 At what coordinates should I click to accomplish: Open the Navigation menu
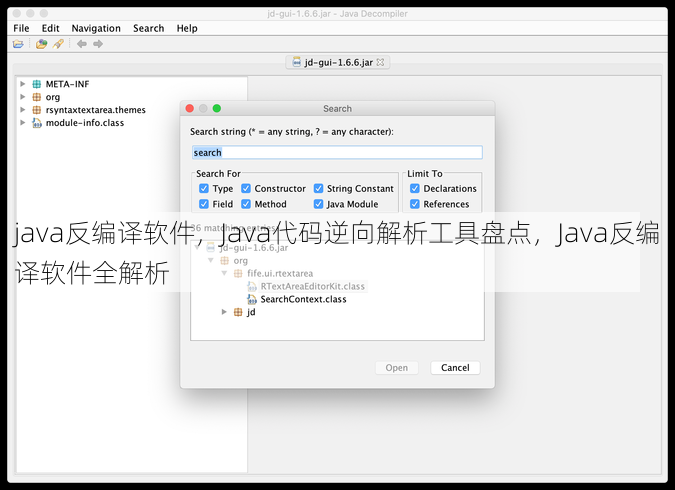(x=96, y=28)
